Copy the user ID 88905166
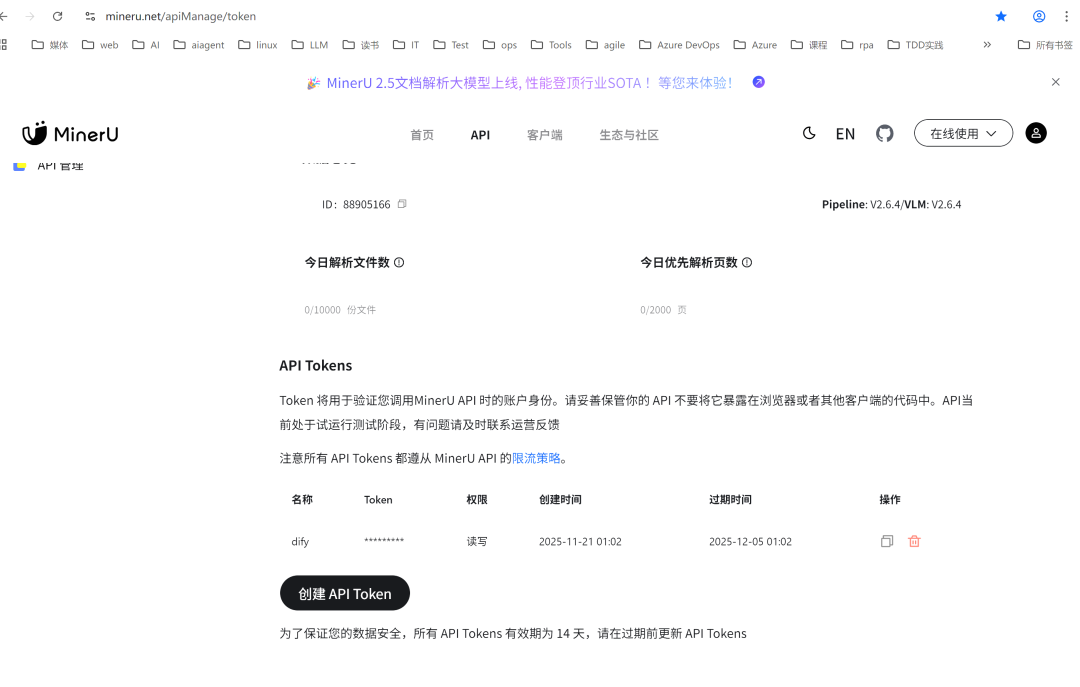Viewport: 1080px width, 687px height. coord(402,204)
